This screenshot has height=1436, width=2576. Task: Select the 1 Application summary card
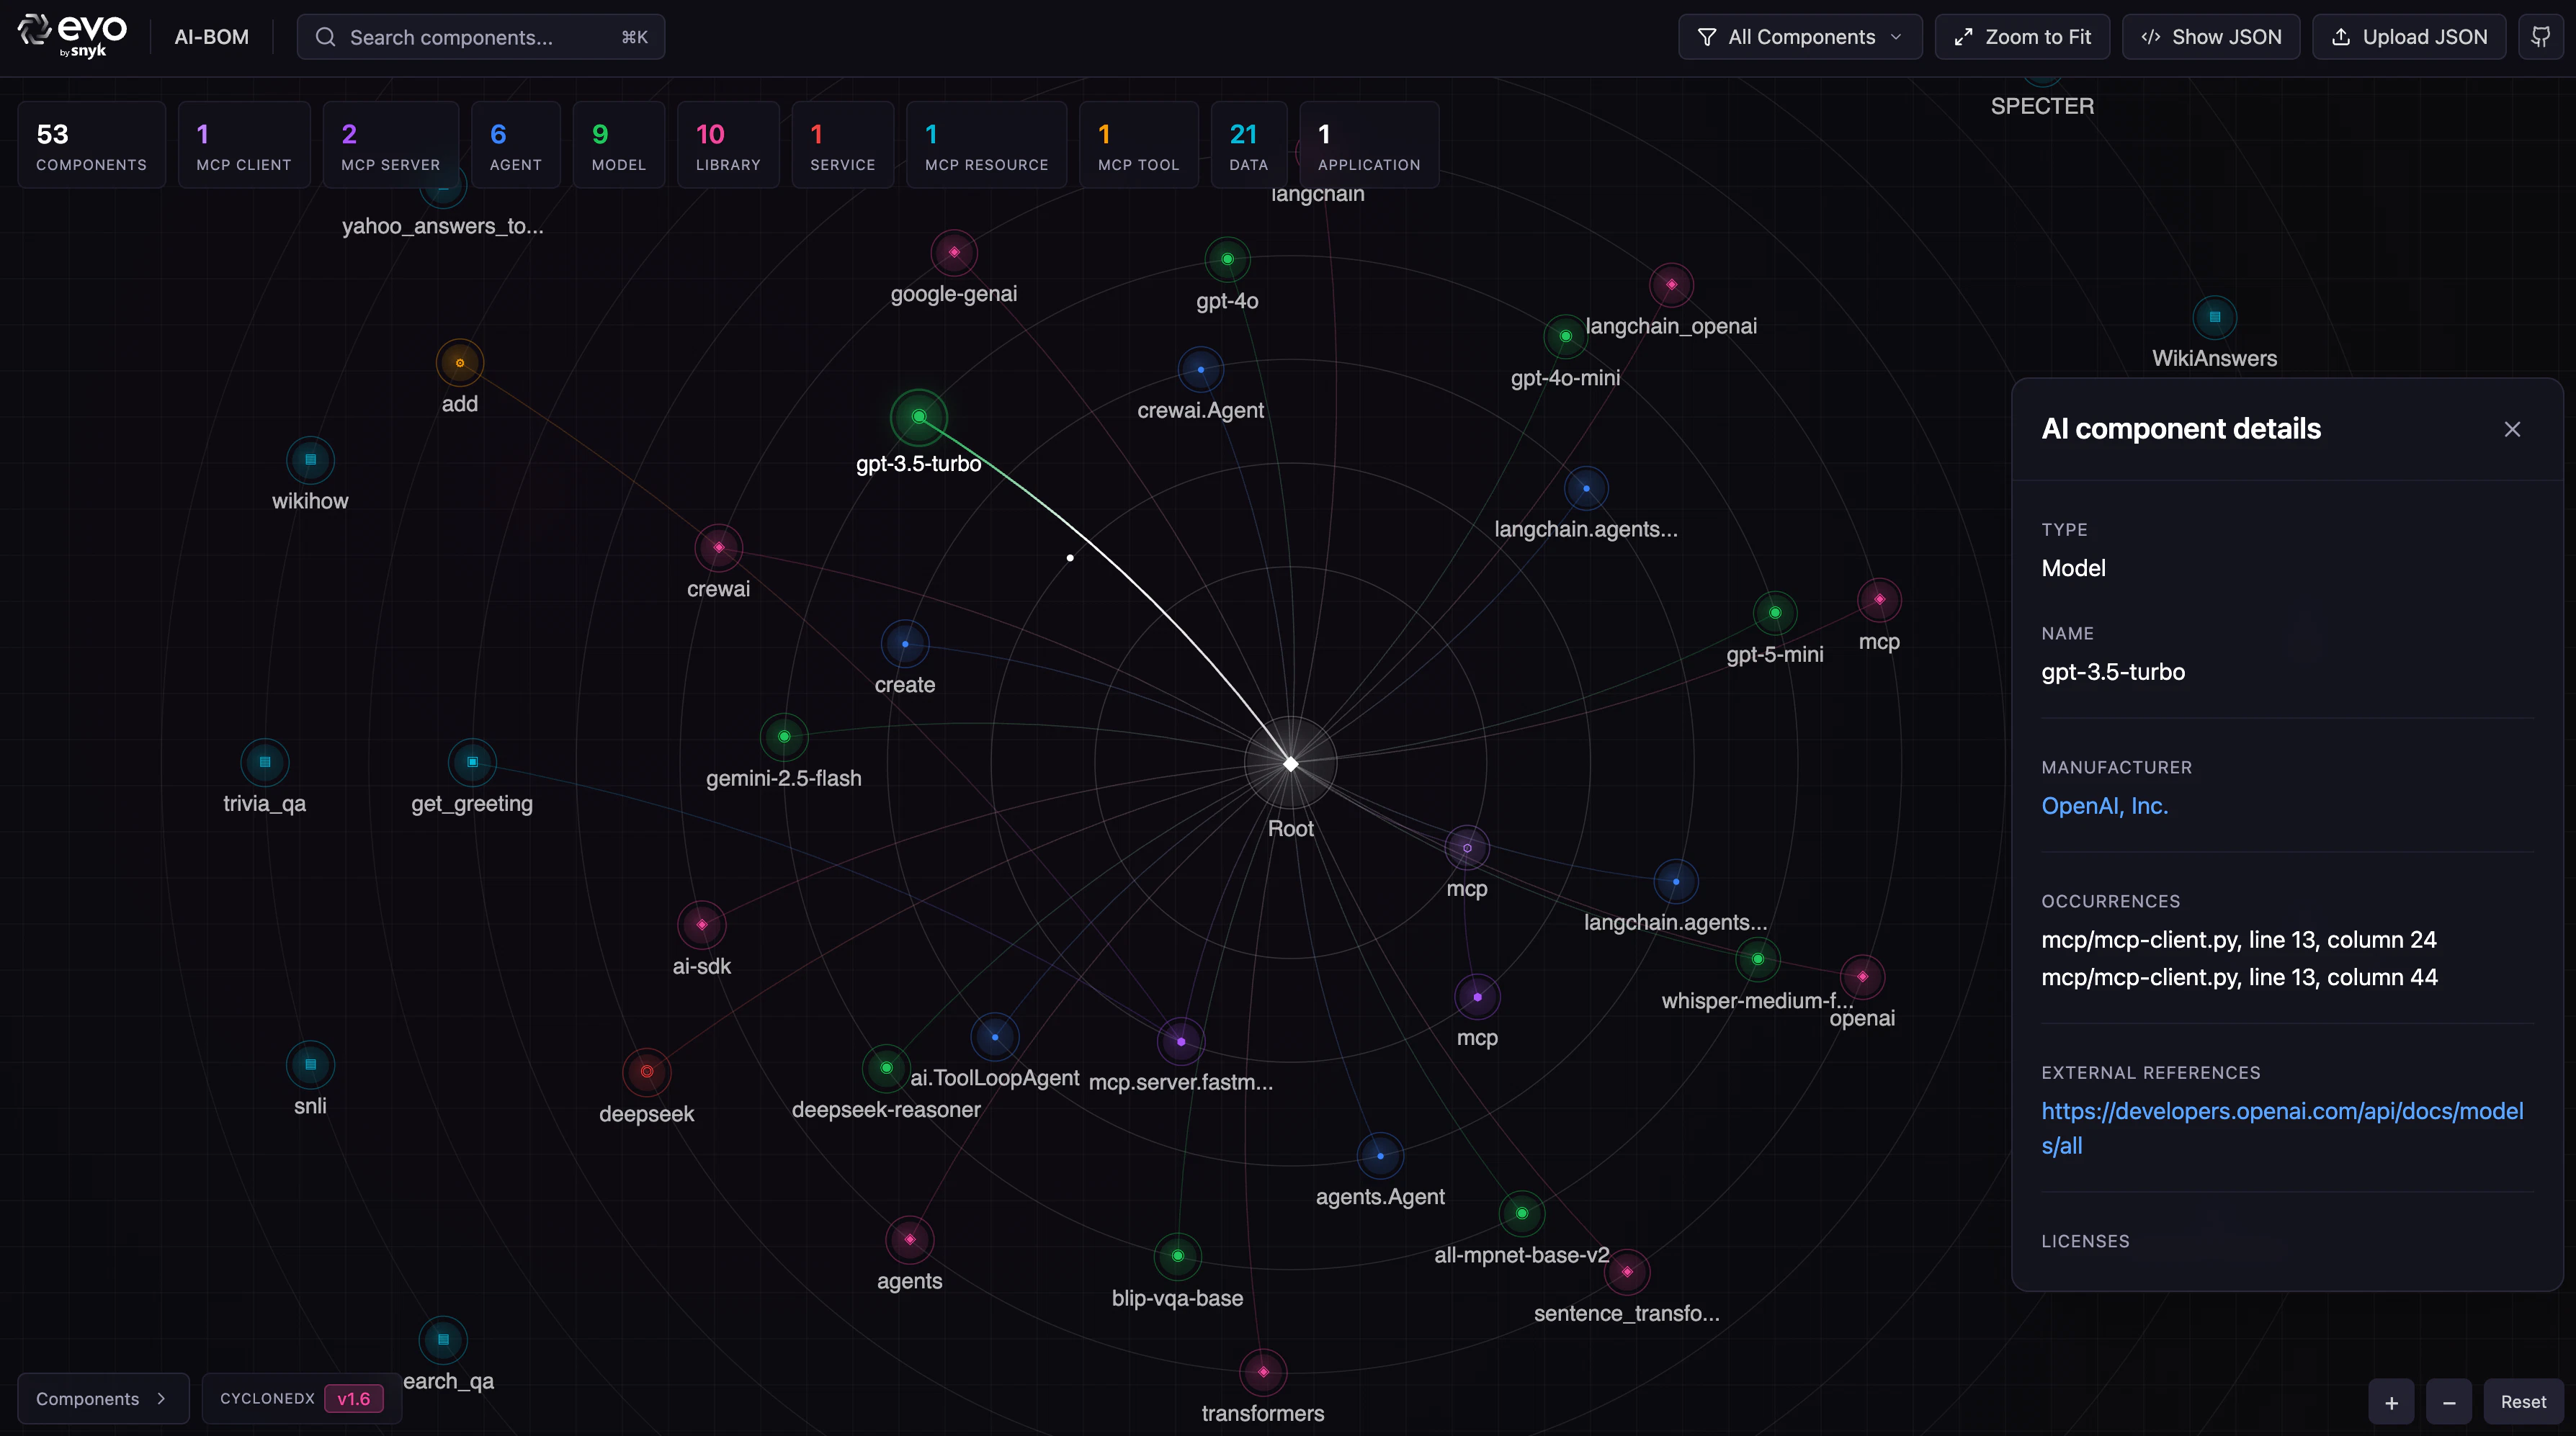(1369, 145)
